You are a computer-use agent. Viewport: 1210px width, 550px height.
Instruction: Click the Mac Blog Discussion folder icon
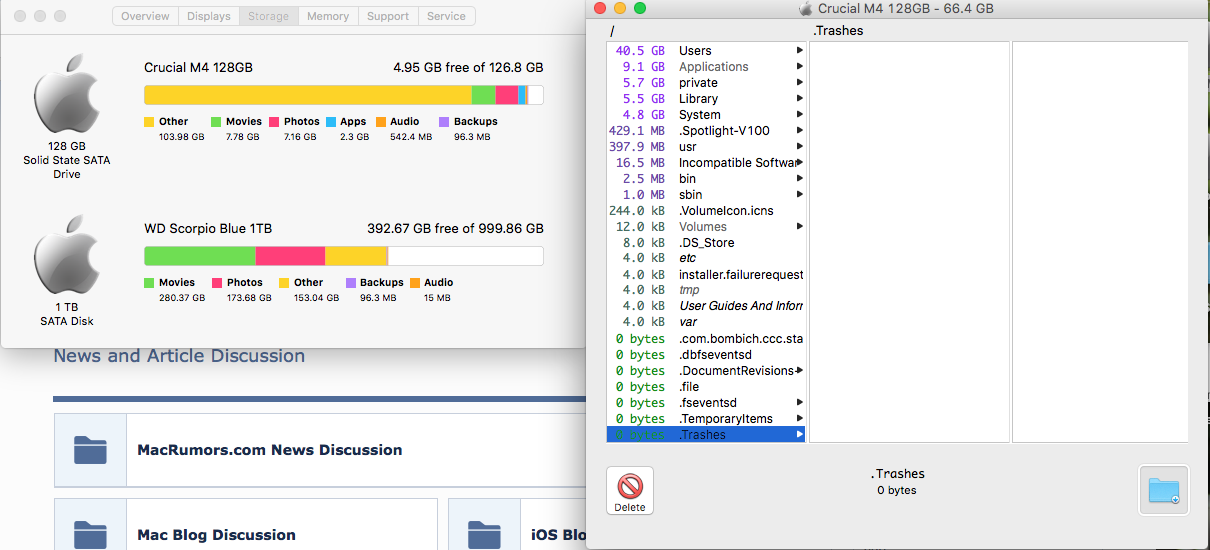90,534
